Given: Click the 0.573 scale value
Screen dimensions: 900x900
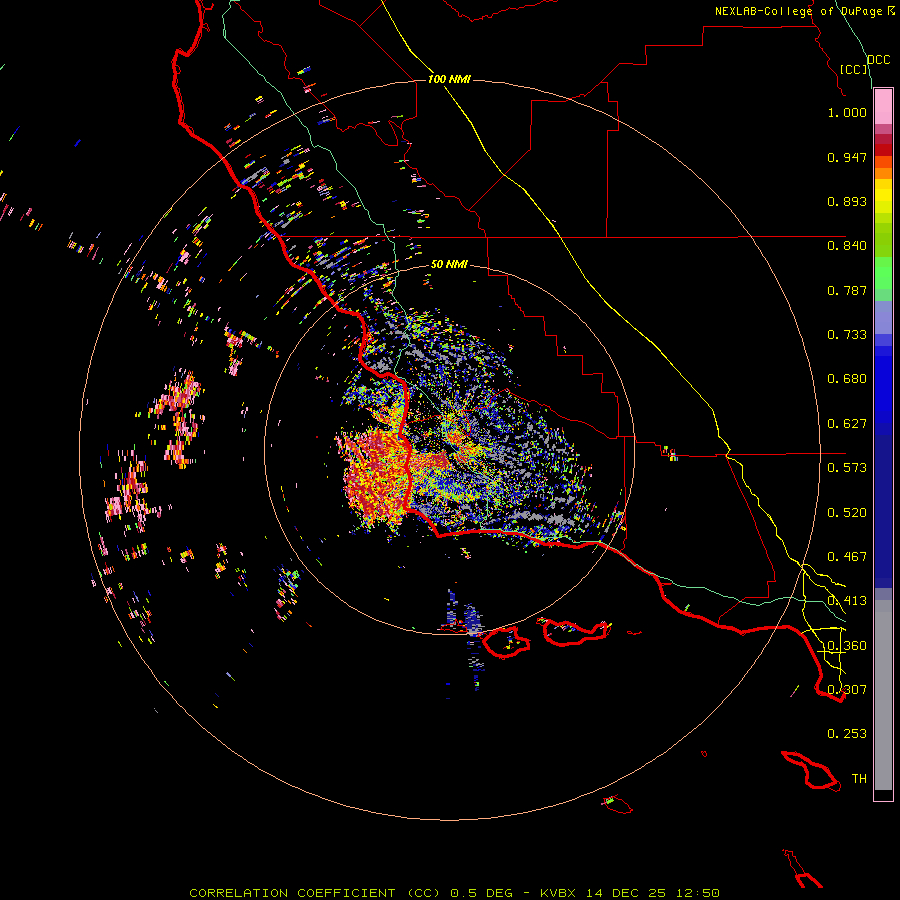Looking at the screenshot, I should click(847, 468).
